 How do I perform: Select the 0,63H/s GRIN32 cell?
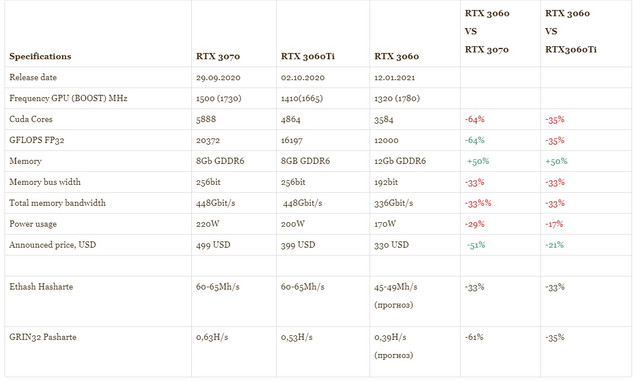pos(212,337)
